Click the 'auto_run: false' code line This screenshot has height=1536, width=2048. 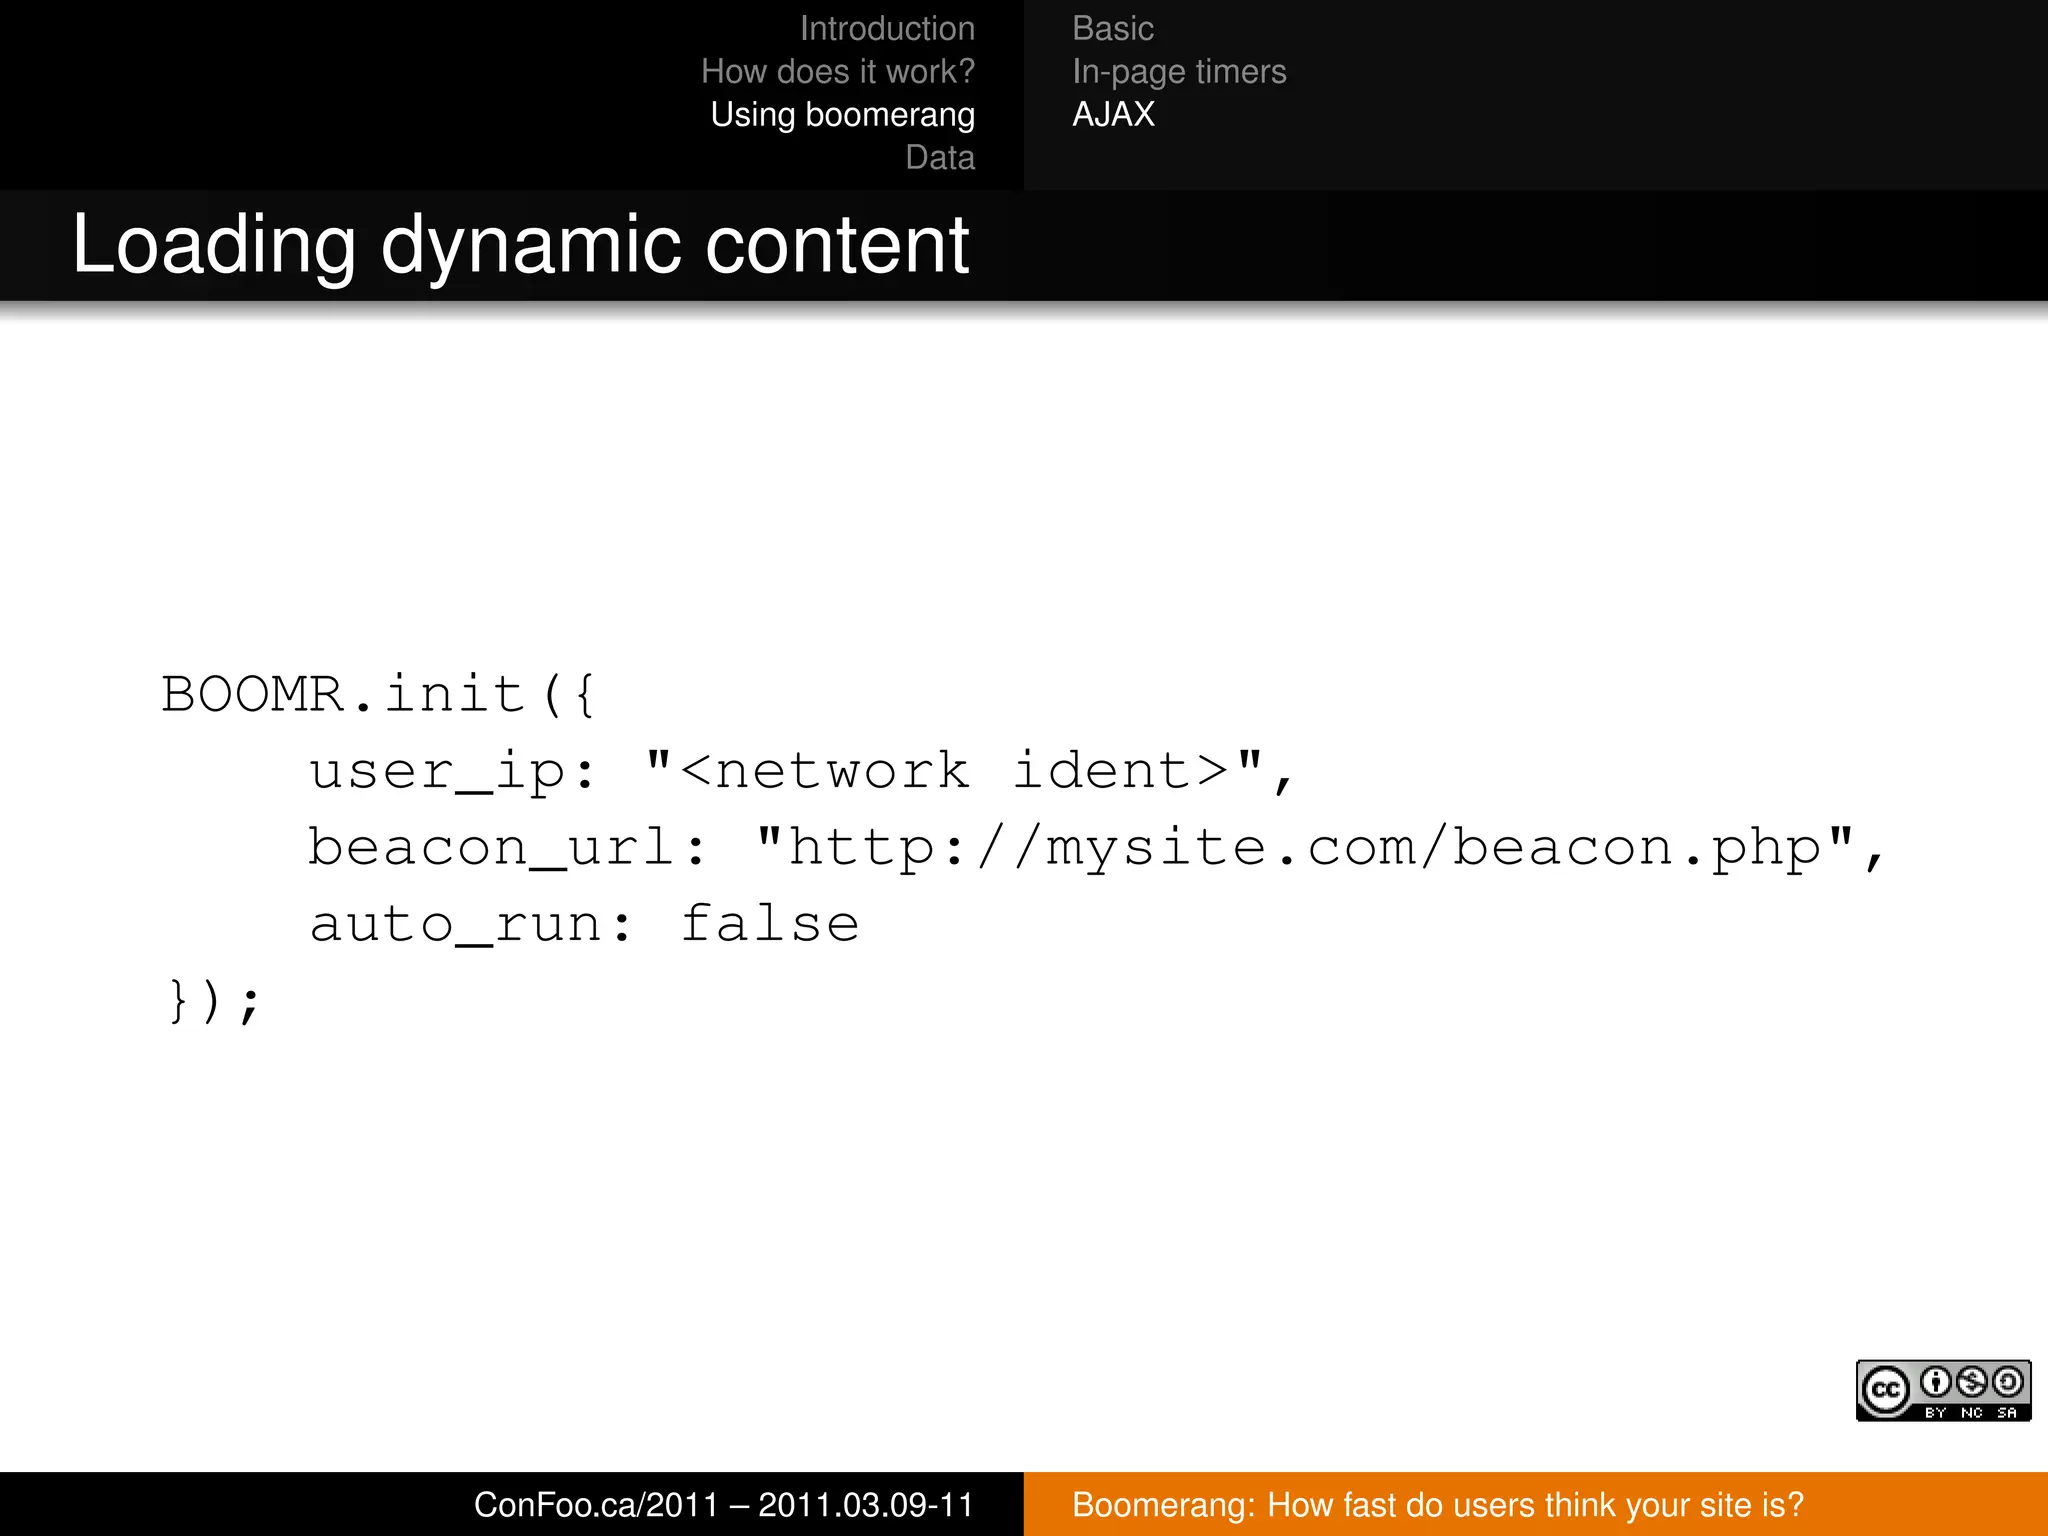click(584, 924)
